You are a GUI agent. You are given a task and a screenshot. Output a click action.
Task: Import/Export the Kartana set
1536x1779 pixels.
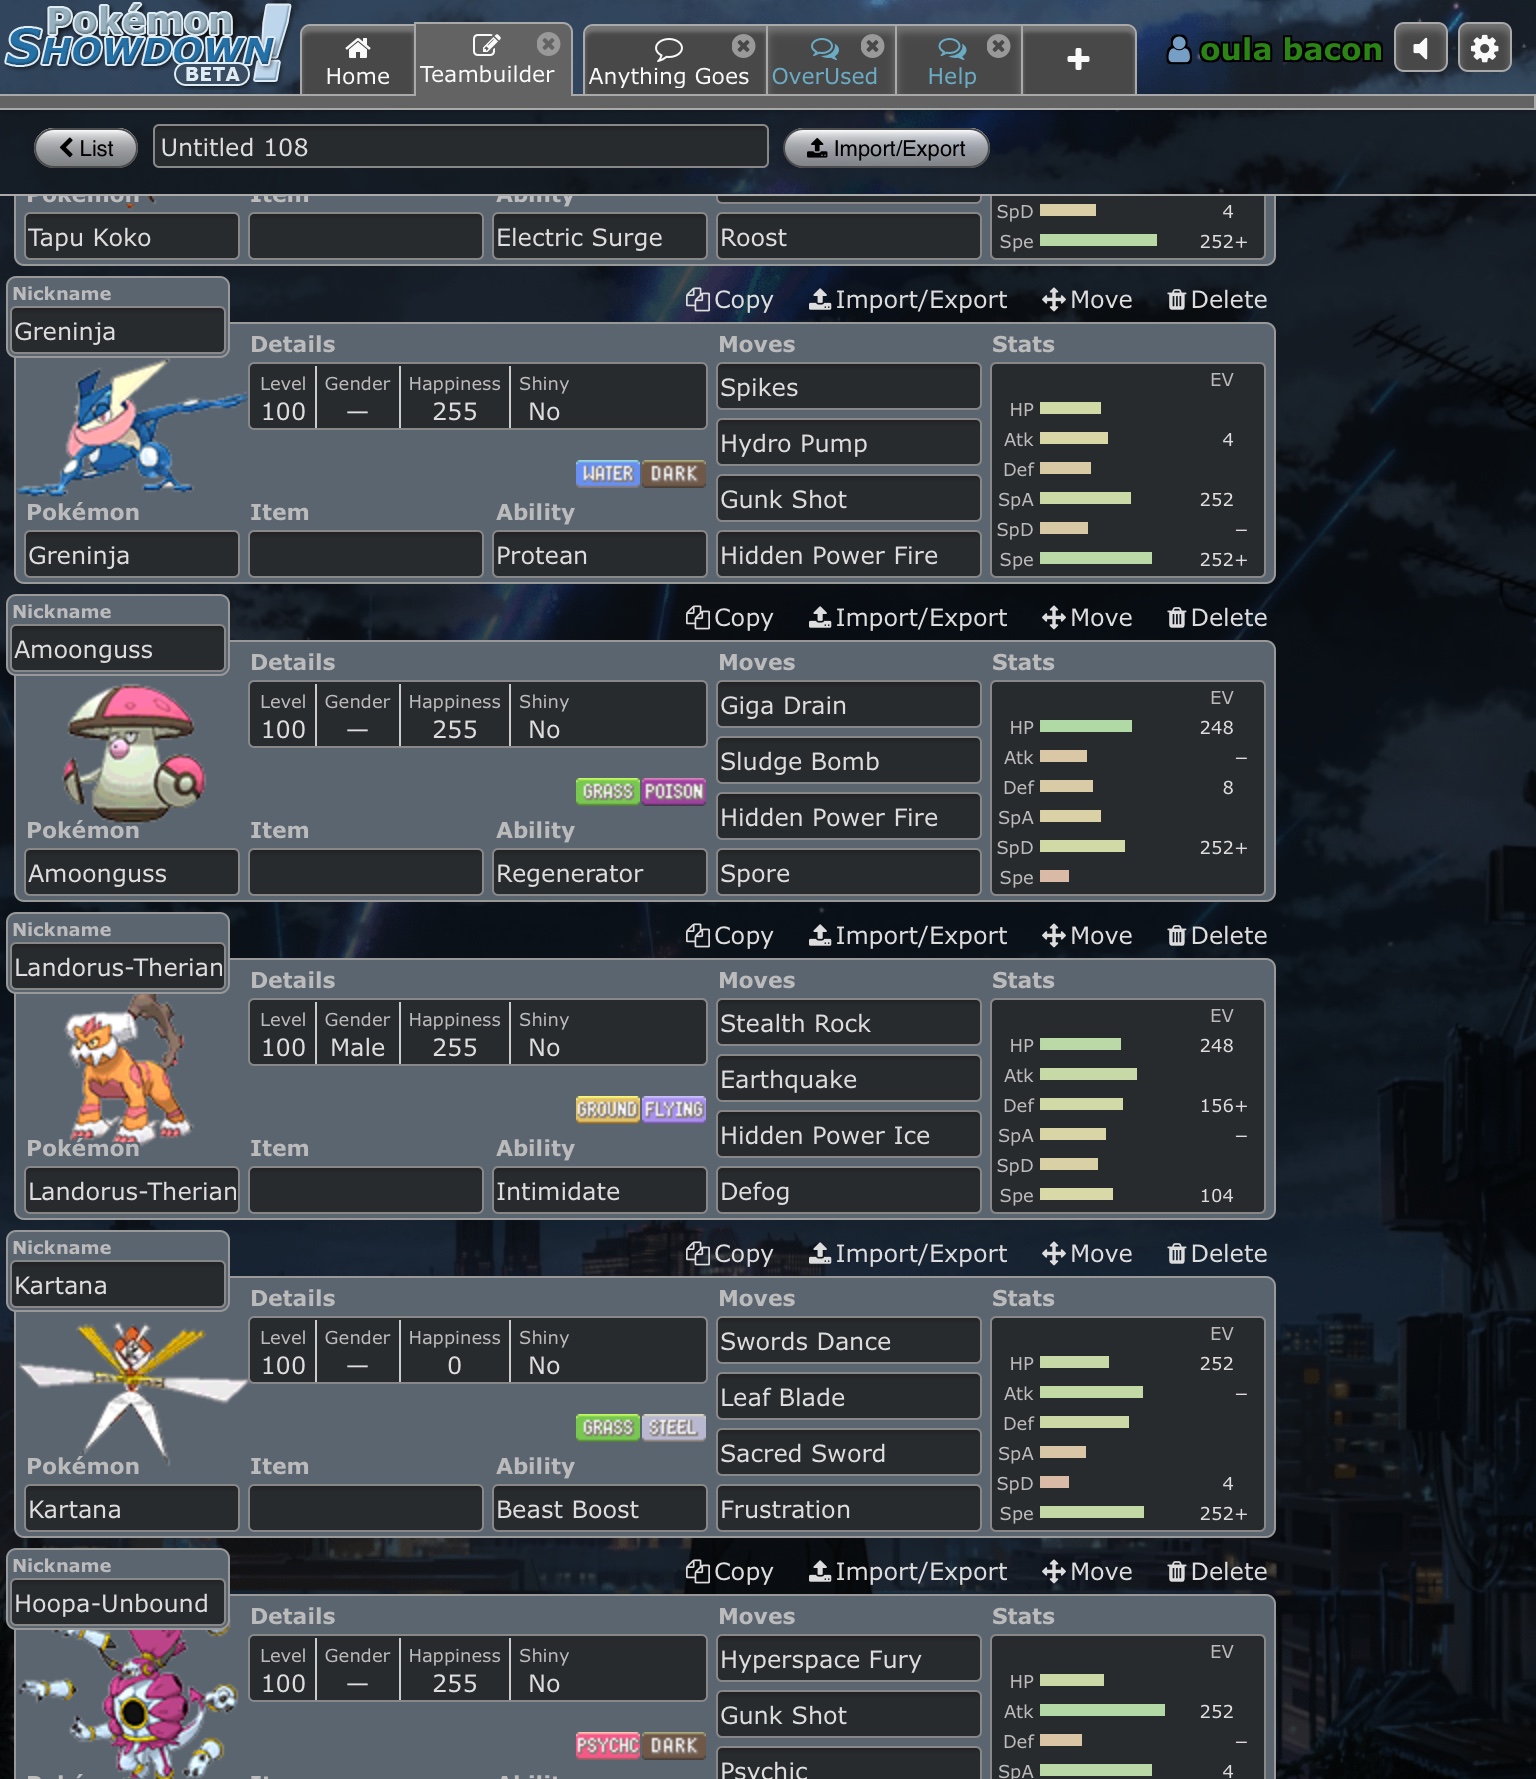click(x=908, y=1254)
